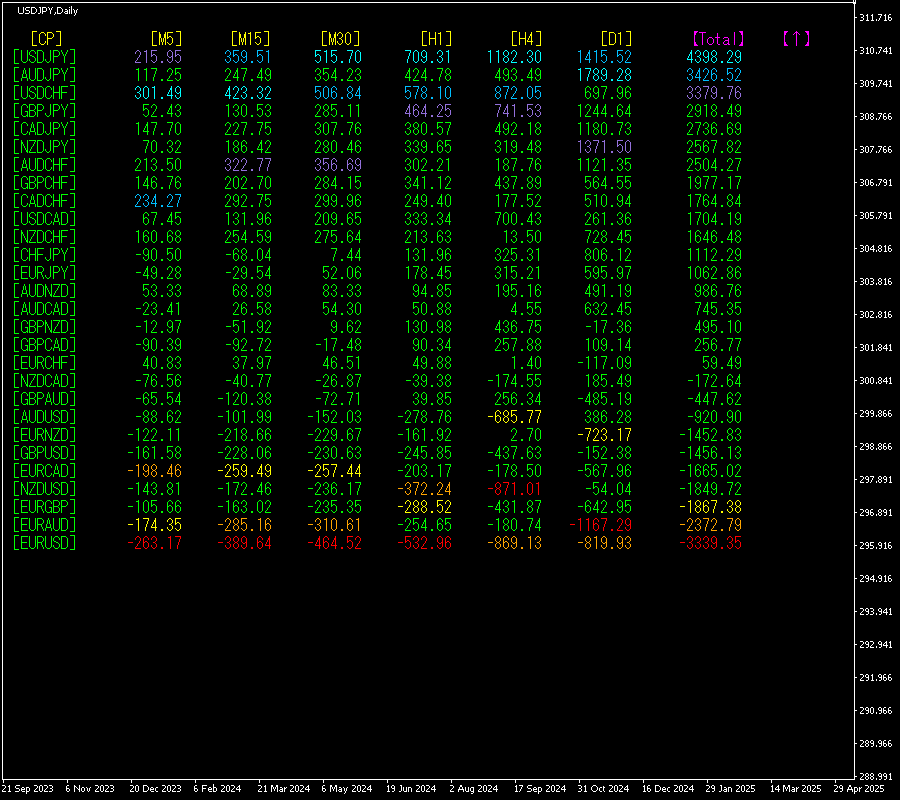
Task: Select the [GBPCHF] pair label
Action: point(44,183)
